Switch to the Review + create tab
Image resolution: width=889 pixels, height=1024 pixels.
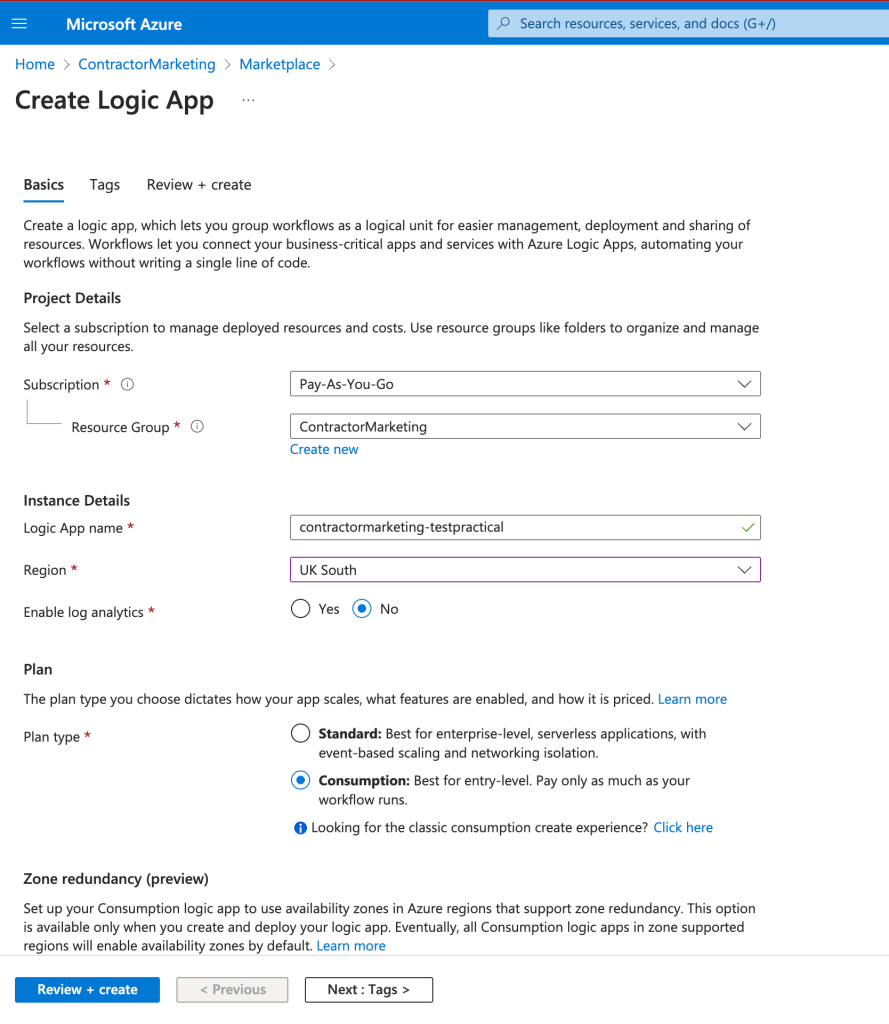[199, 185]
